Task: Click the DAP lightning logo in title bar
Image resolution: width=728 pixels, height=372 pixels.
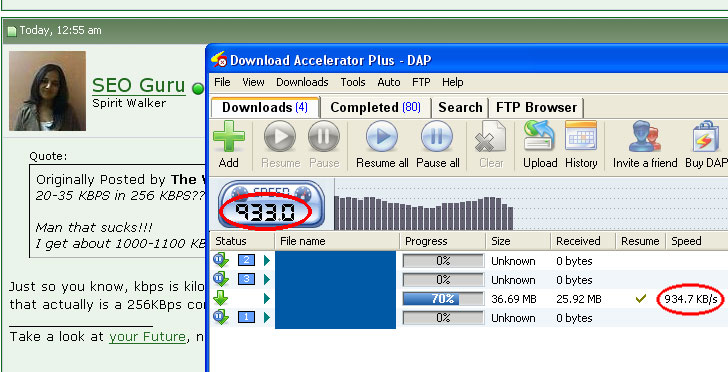Action: pyautogui.click(x=219, y=59)
